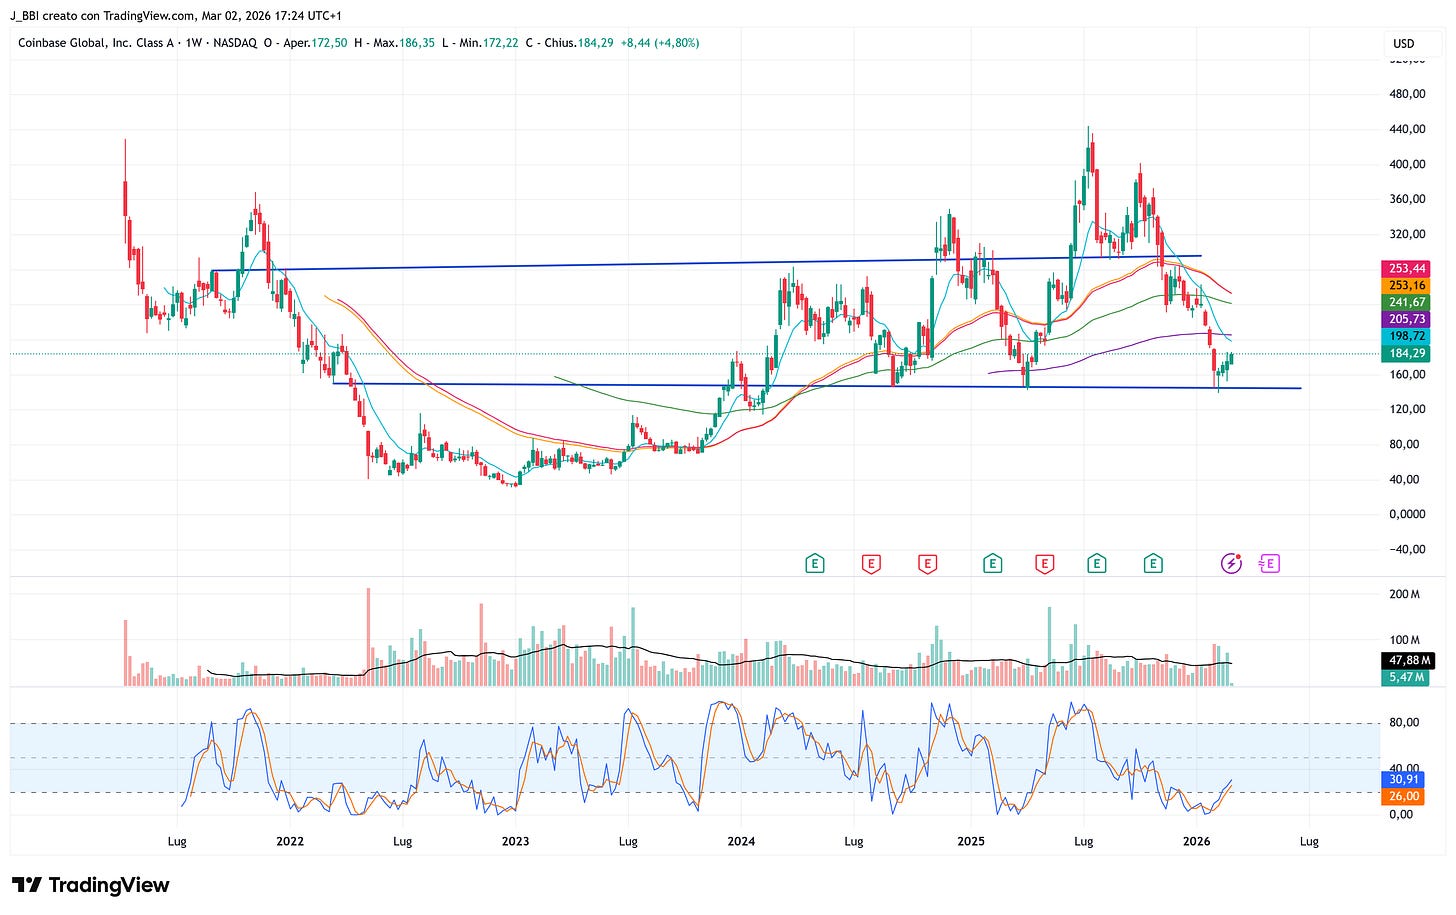Open the USD currency selector
The width and height of the screenshot is (1456, 915).
pyautogui.click(x=1404, y=44)
